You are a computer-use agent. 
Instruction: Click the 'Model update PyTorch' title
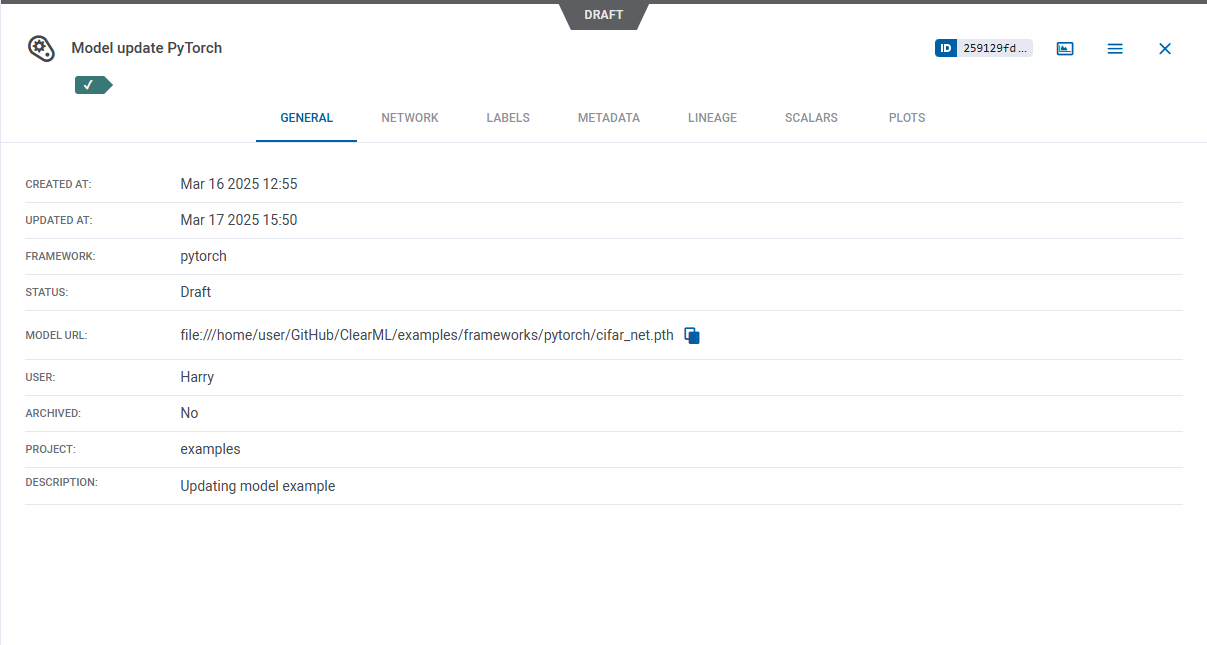click(x=147, y=48)
